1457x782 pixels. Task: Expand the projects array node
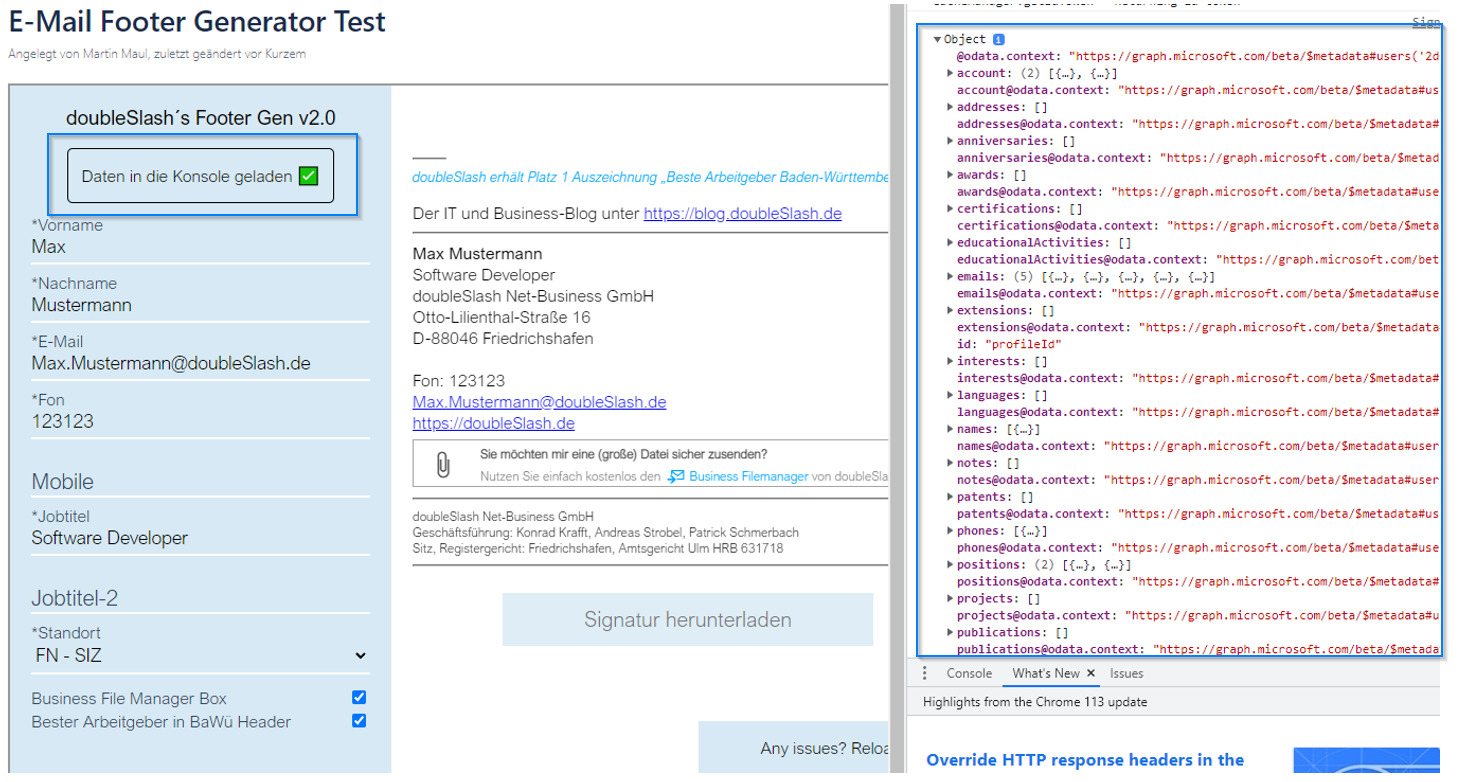point(950,599)
